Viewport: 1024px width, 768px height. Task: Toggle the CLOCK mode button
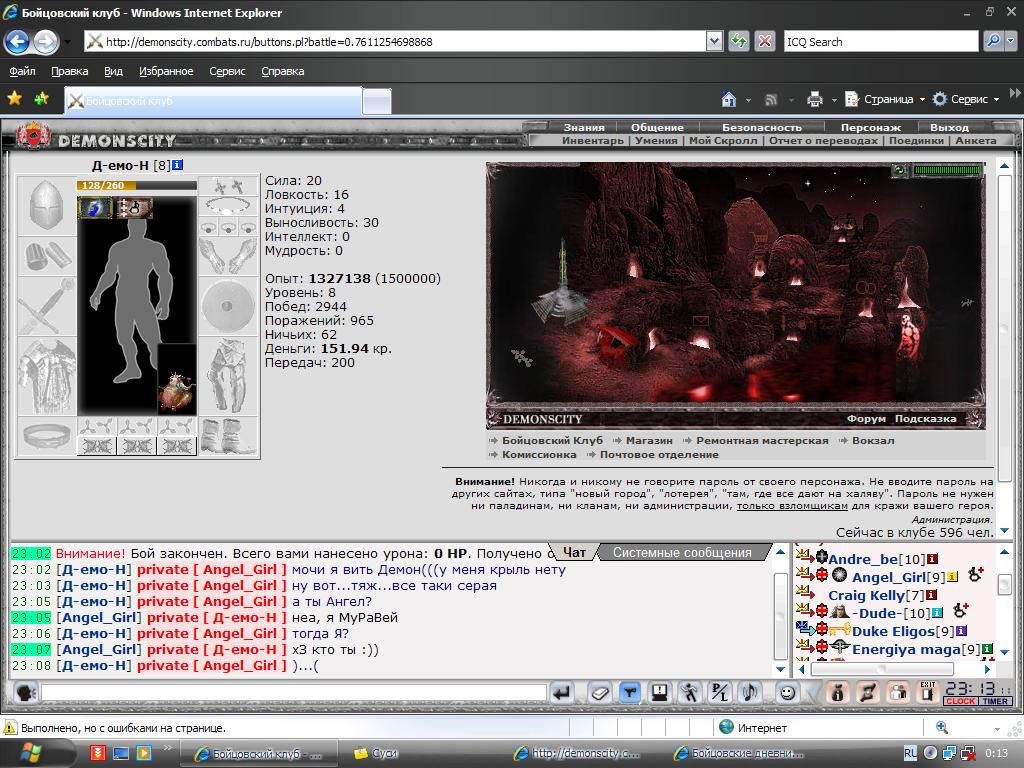tap(960, 701)
